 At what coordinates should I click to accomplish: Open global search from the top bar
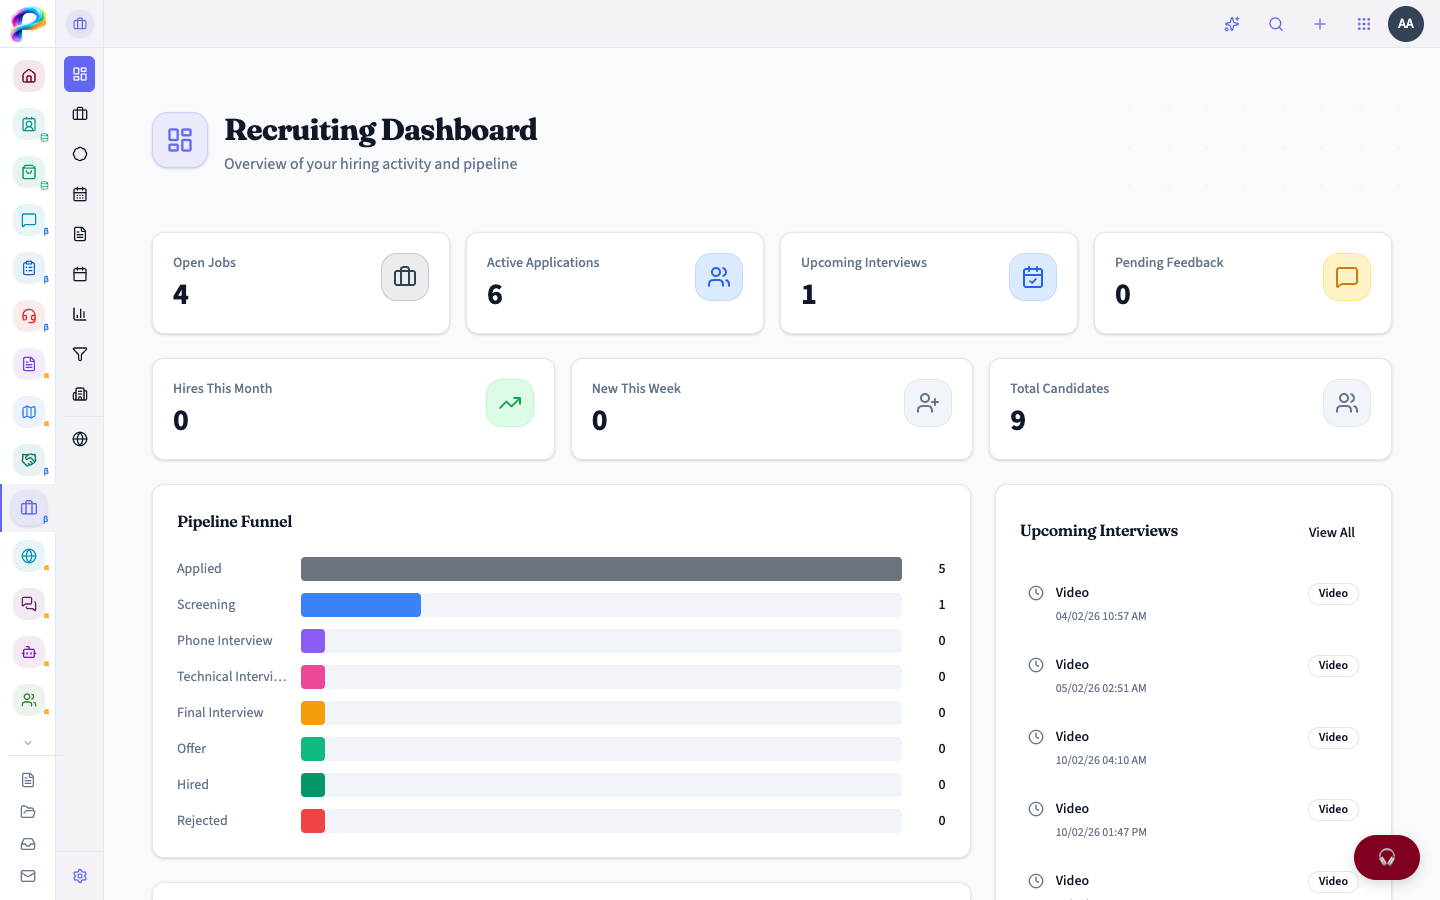pos(1276,24)
